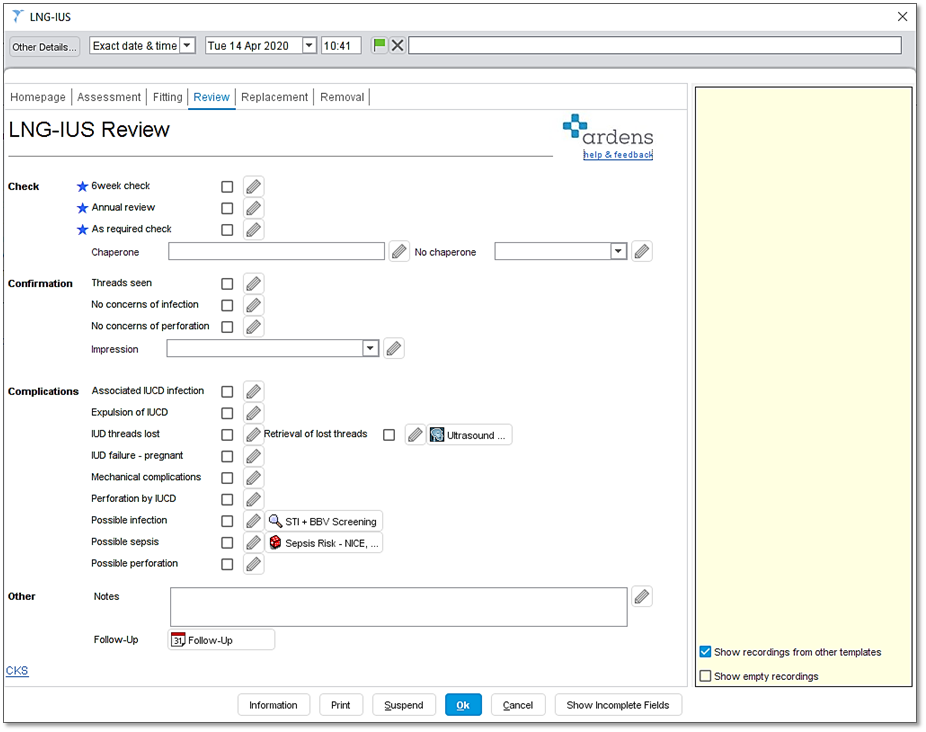The width and height of the screenshot is (926, 732).
Task: Check the Show empty recordings option
Action: [705, 676]
